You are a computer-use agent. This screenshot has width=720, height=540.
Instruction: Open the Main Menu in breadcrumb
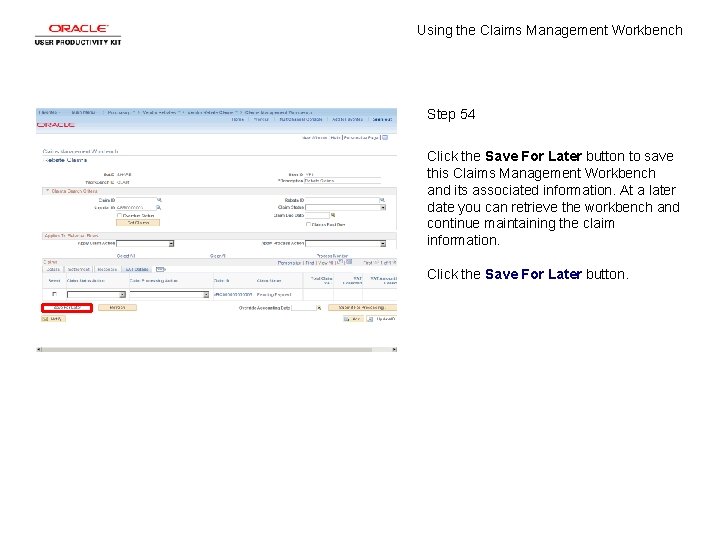point(84,112)
